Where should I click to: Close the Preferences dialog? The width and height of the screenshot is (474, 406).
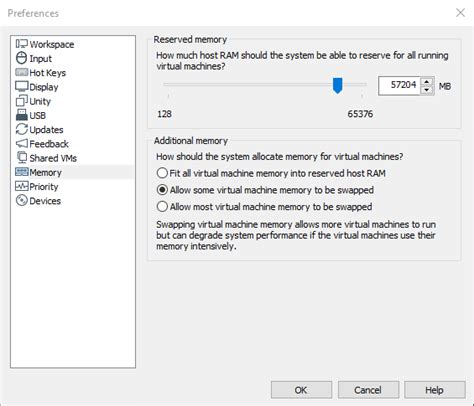(460, 13)
